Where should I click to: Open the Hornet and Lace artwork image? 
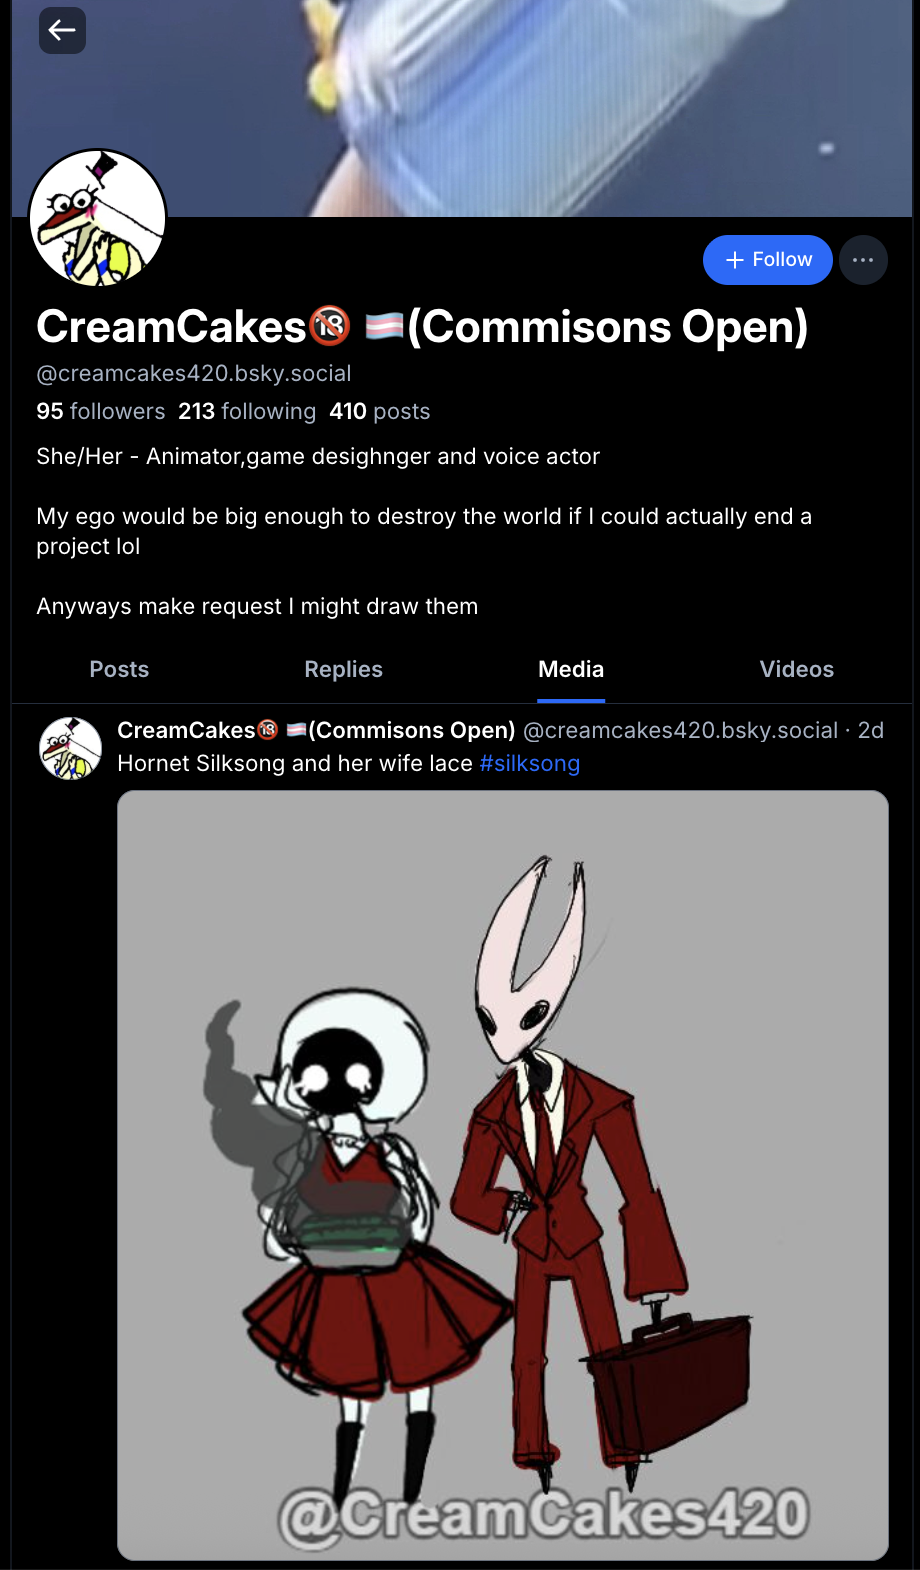(x=503, y=1175)
